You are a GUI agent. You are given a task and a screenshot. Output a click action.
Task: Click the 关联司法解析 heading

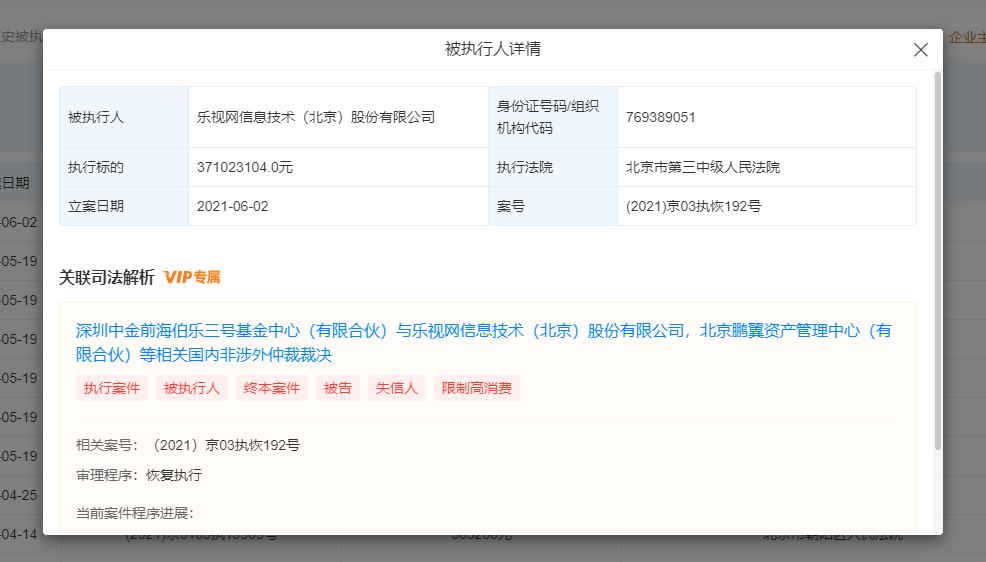pyautogui.click(x=107, y=277)
